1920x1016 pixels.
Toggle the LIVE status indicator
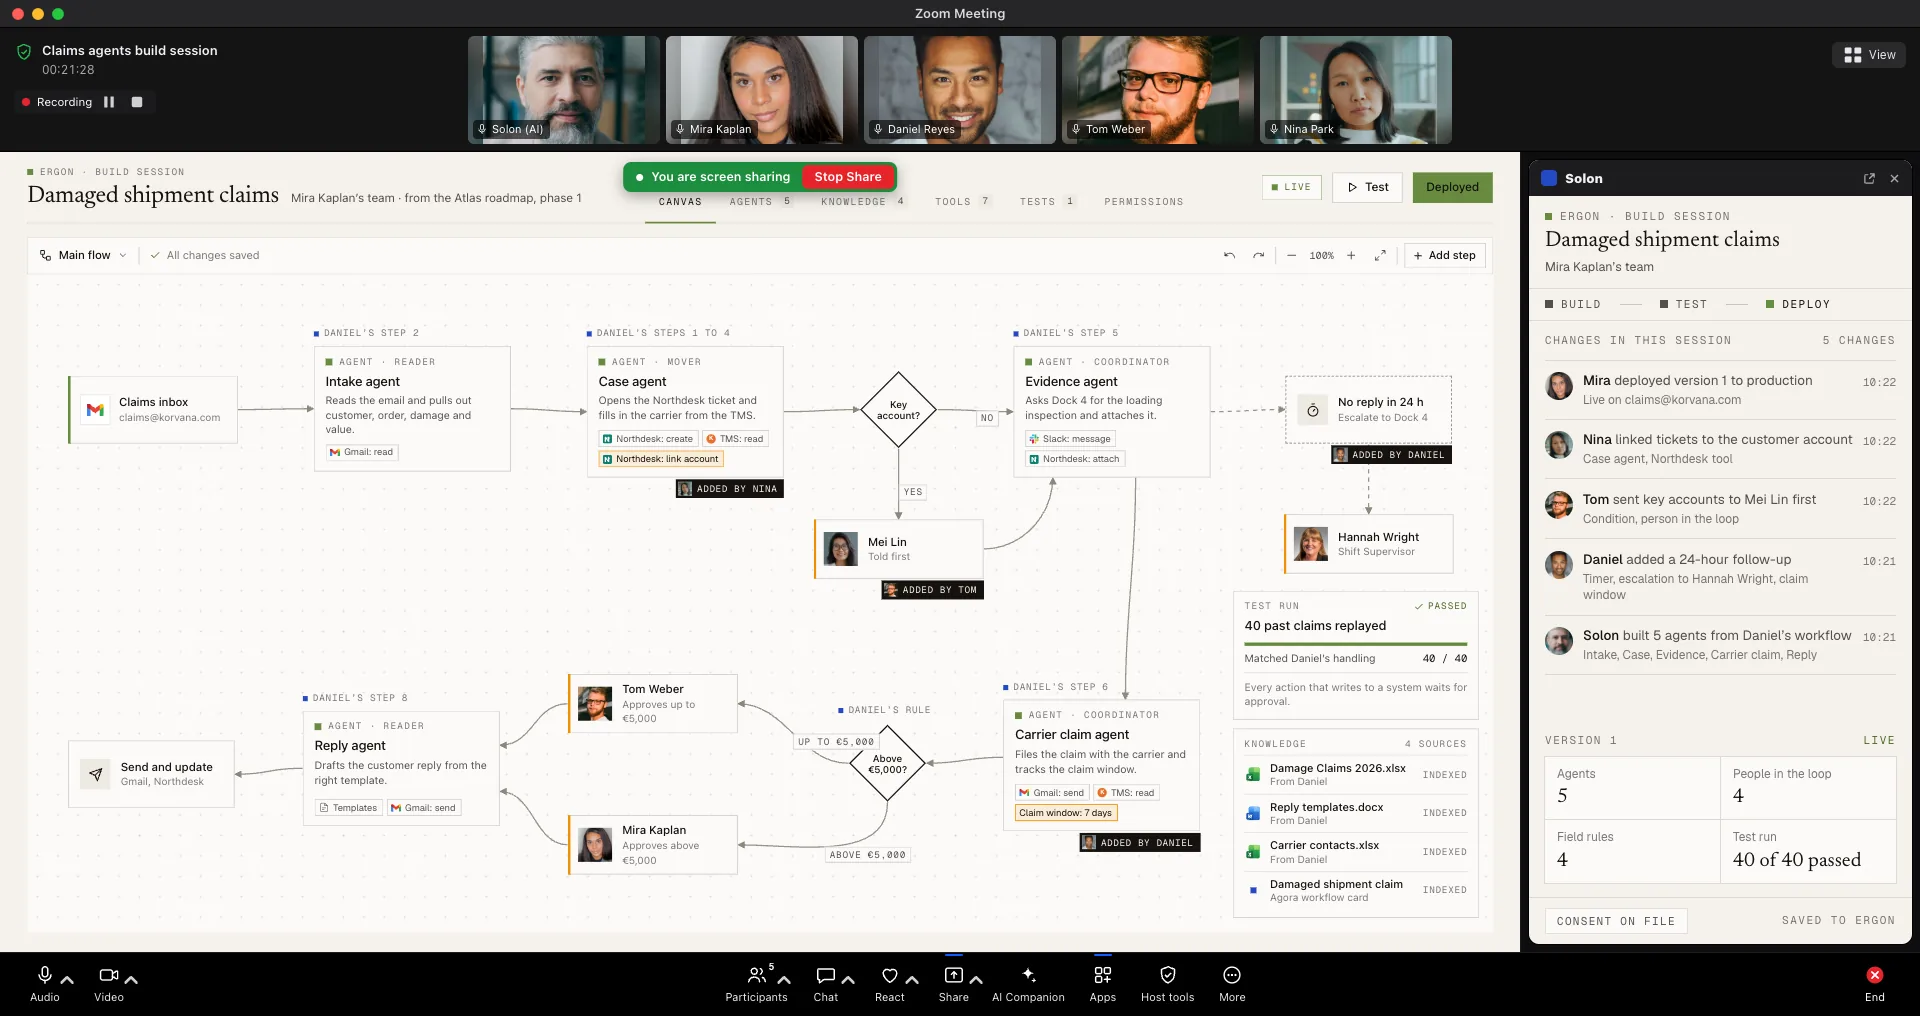tap(1291, 187)
